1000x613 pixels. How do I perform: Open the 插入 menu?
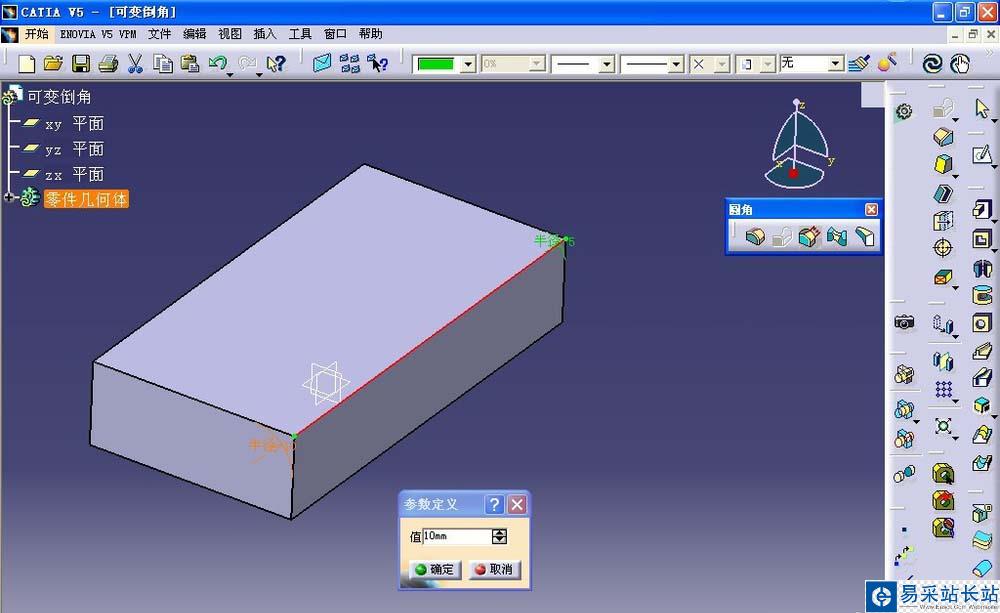pos(265,34)
